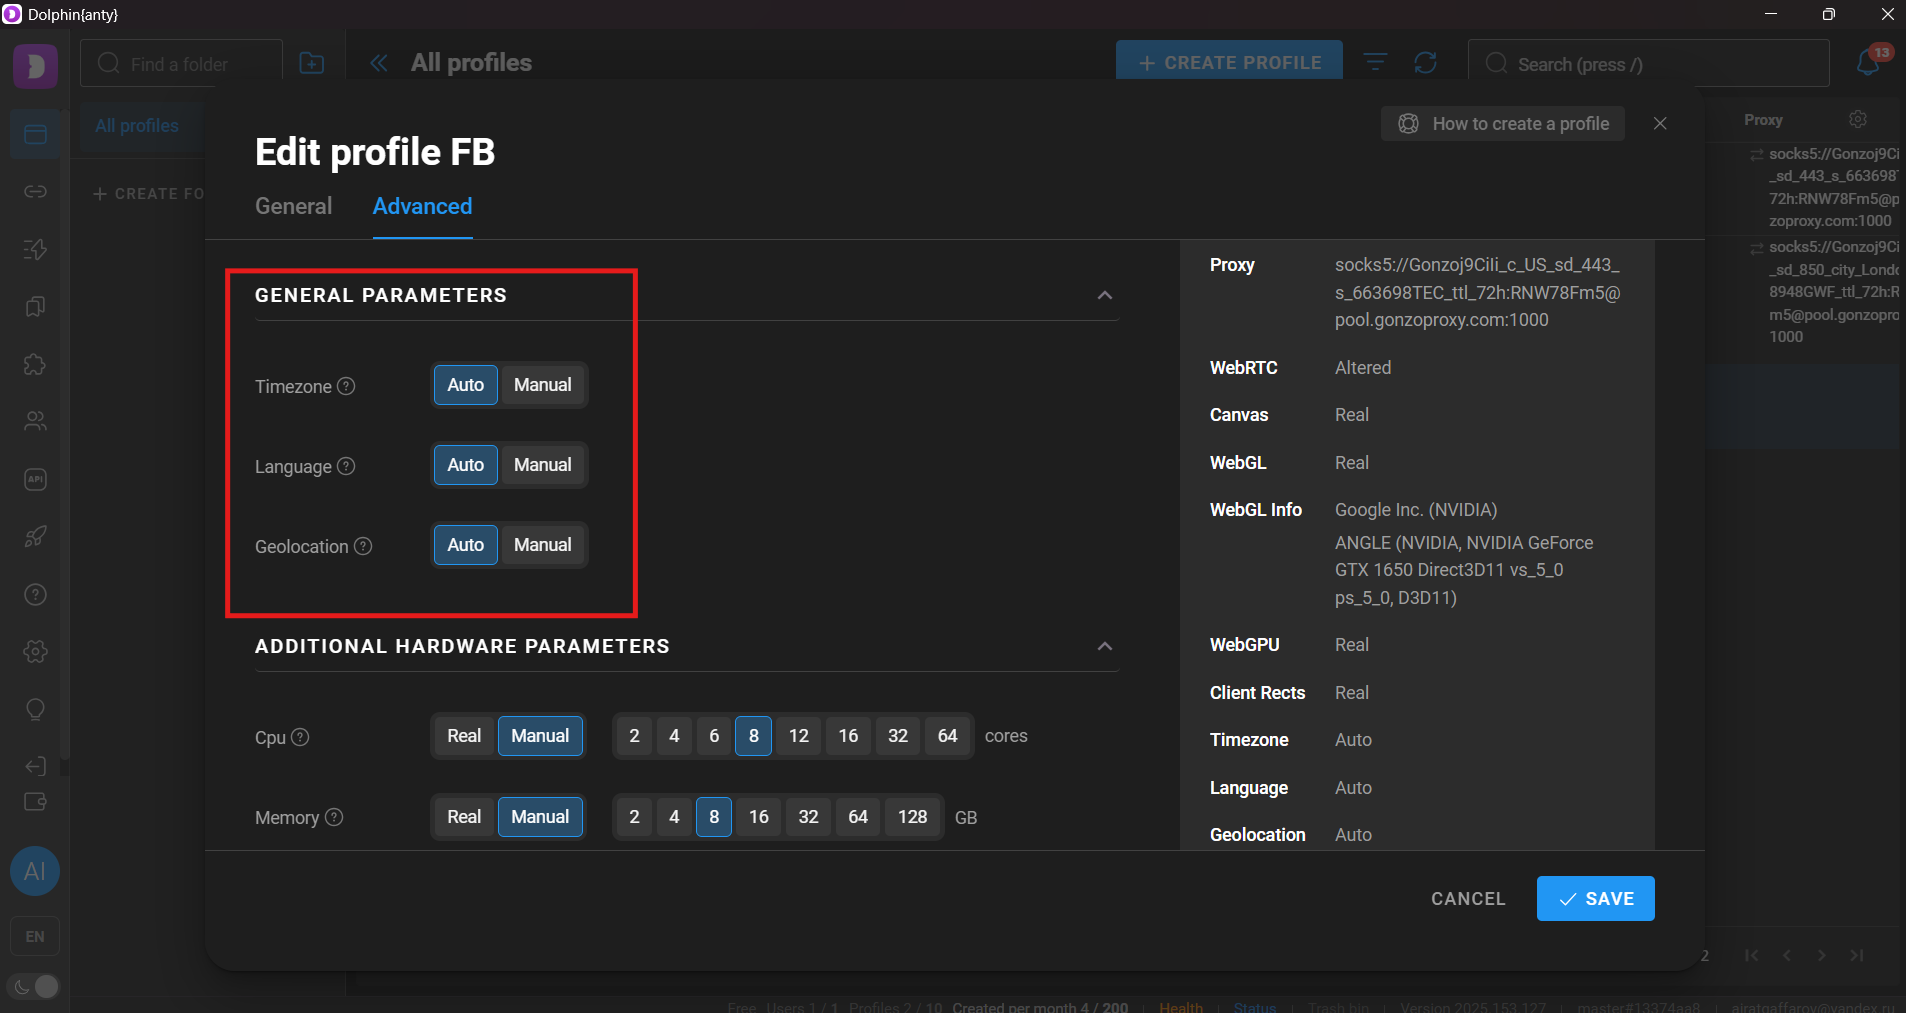Select 16 GB memory option
The height and width of the screenshot is (1013, 1906).
[x=758, y=817]
